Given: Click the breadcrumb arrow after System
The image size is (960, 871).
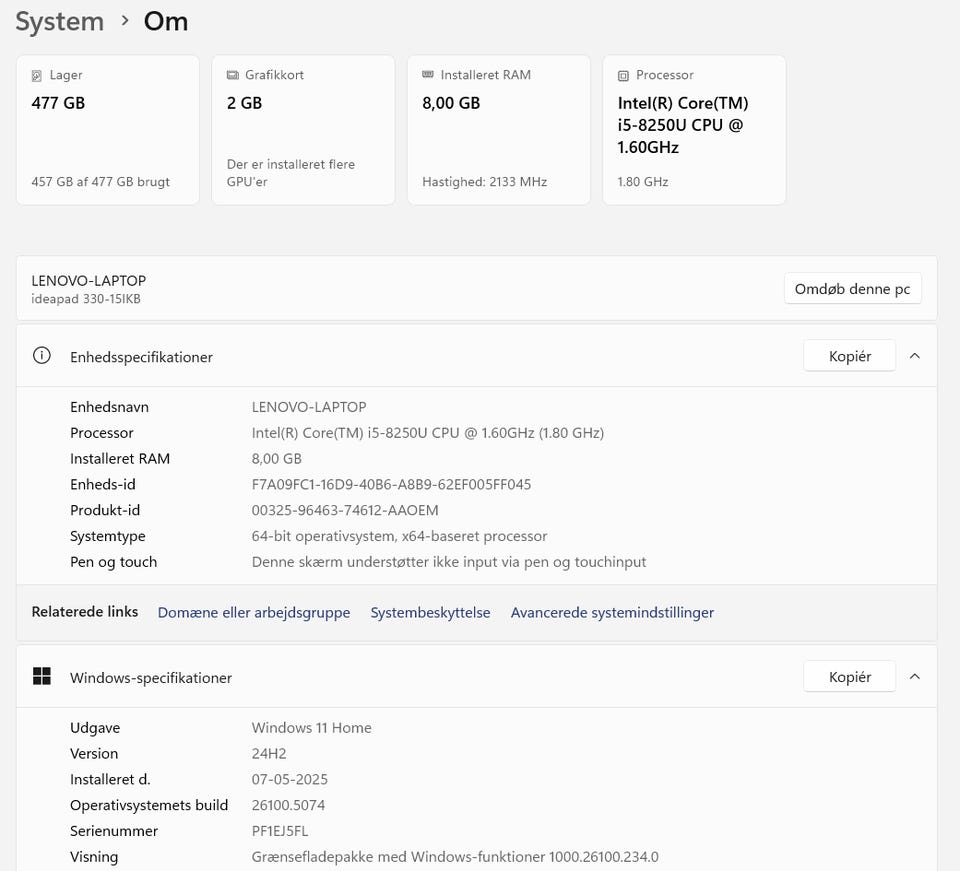Looking at the screenshot, I should point(125,21).
